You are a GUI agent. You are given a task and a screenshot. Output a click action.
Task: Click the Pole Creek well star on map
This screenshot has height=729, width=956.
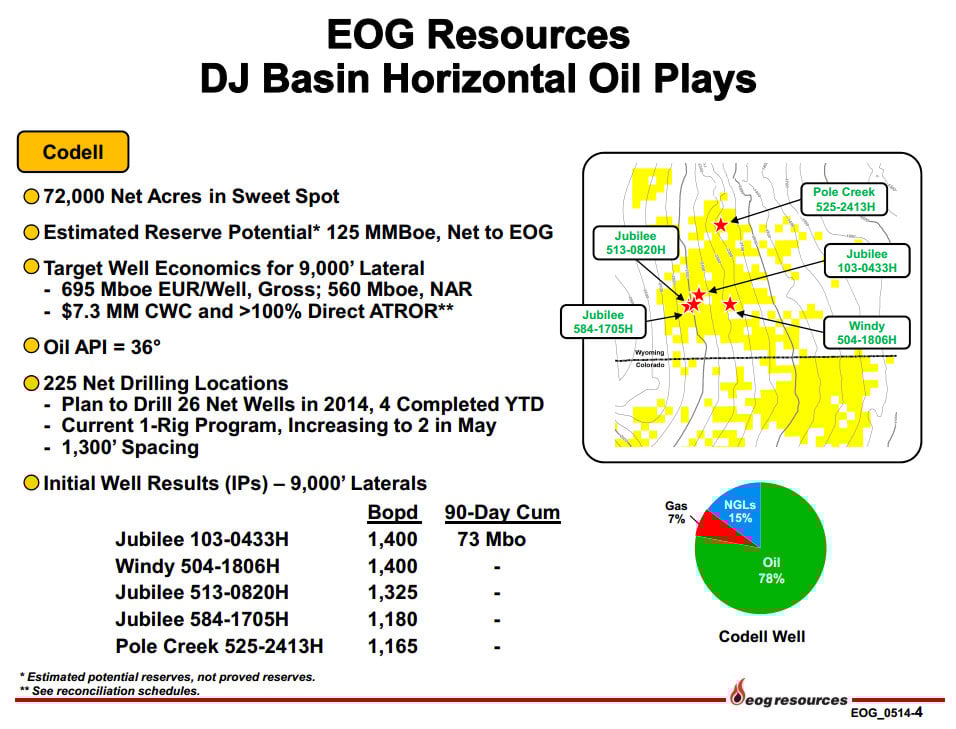tap(721, 225)
